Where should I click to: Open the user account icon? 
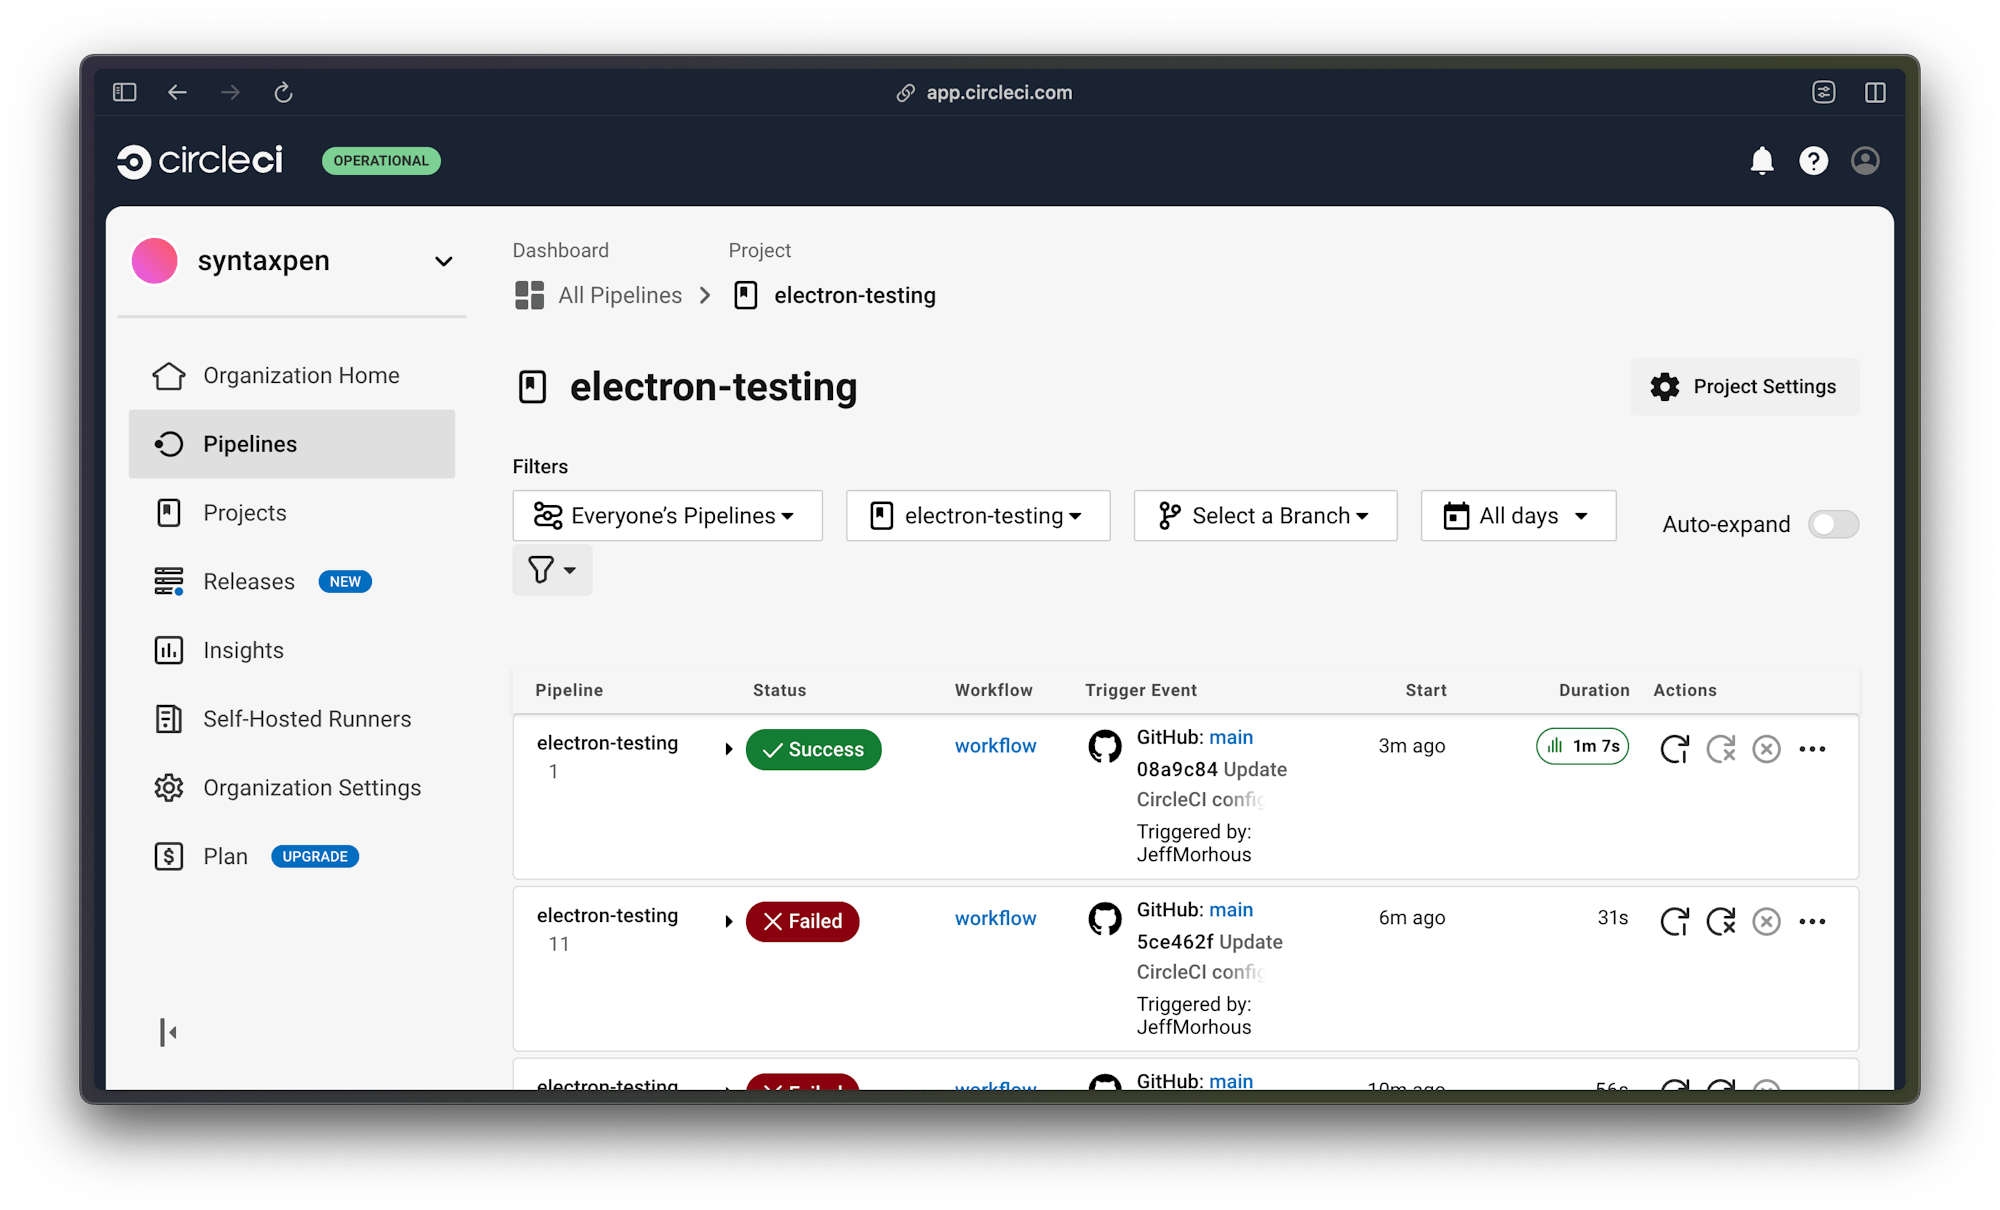[x=1866, y=161]
